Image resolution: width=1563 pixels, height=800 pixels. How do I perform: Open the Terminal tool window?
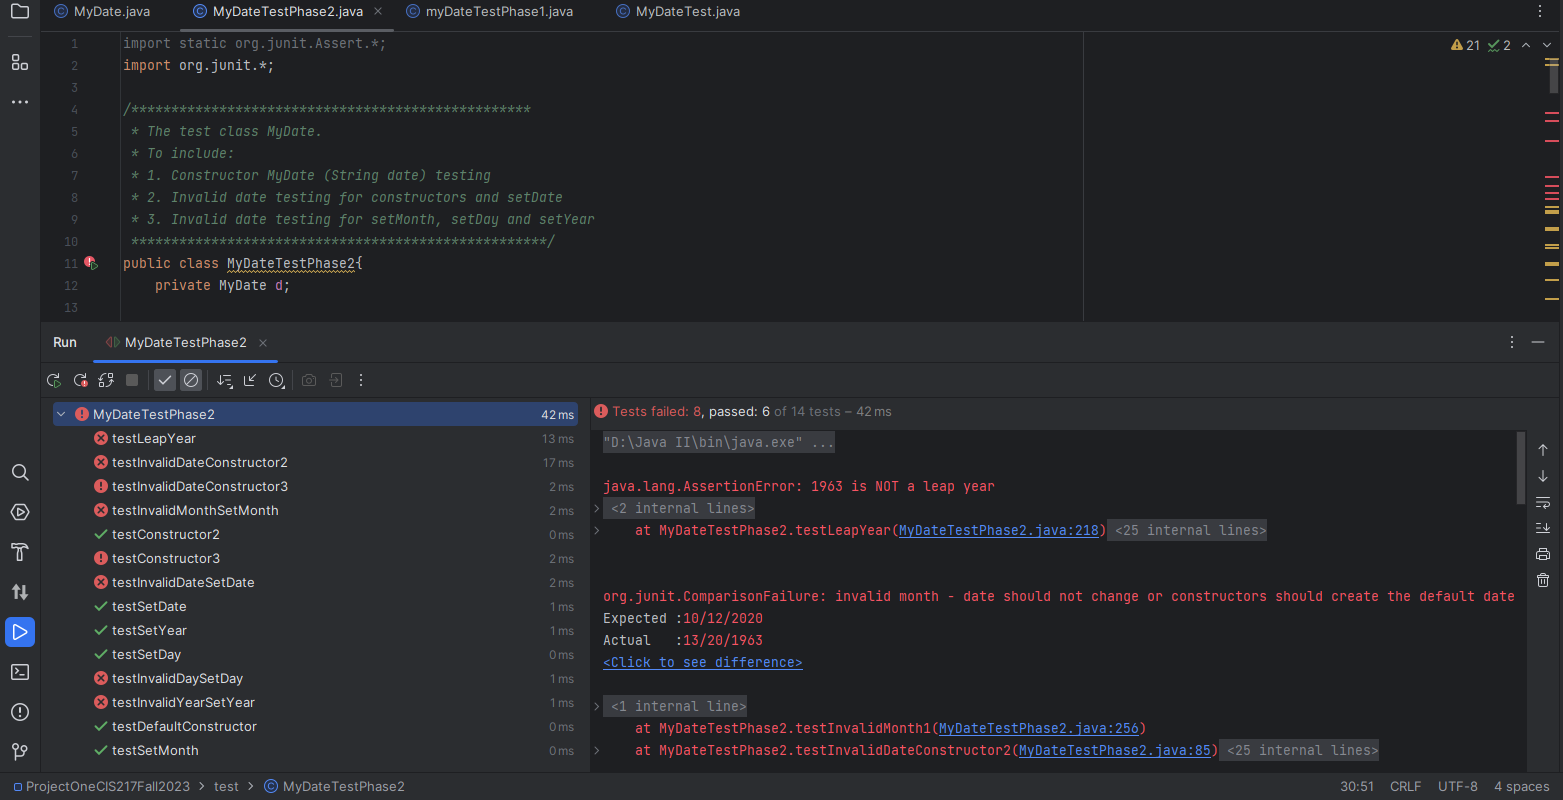(x=20, y=672)
